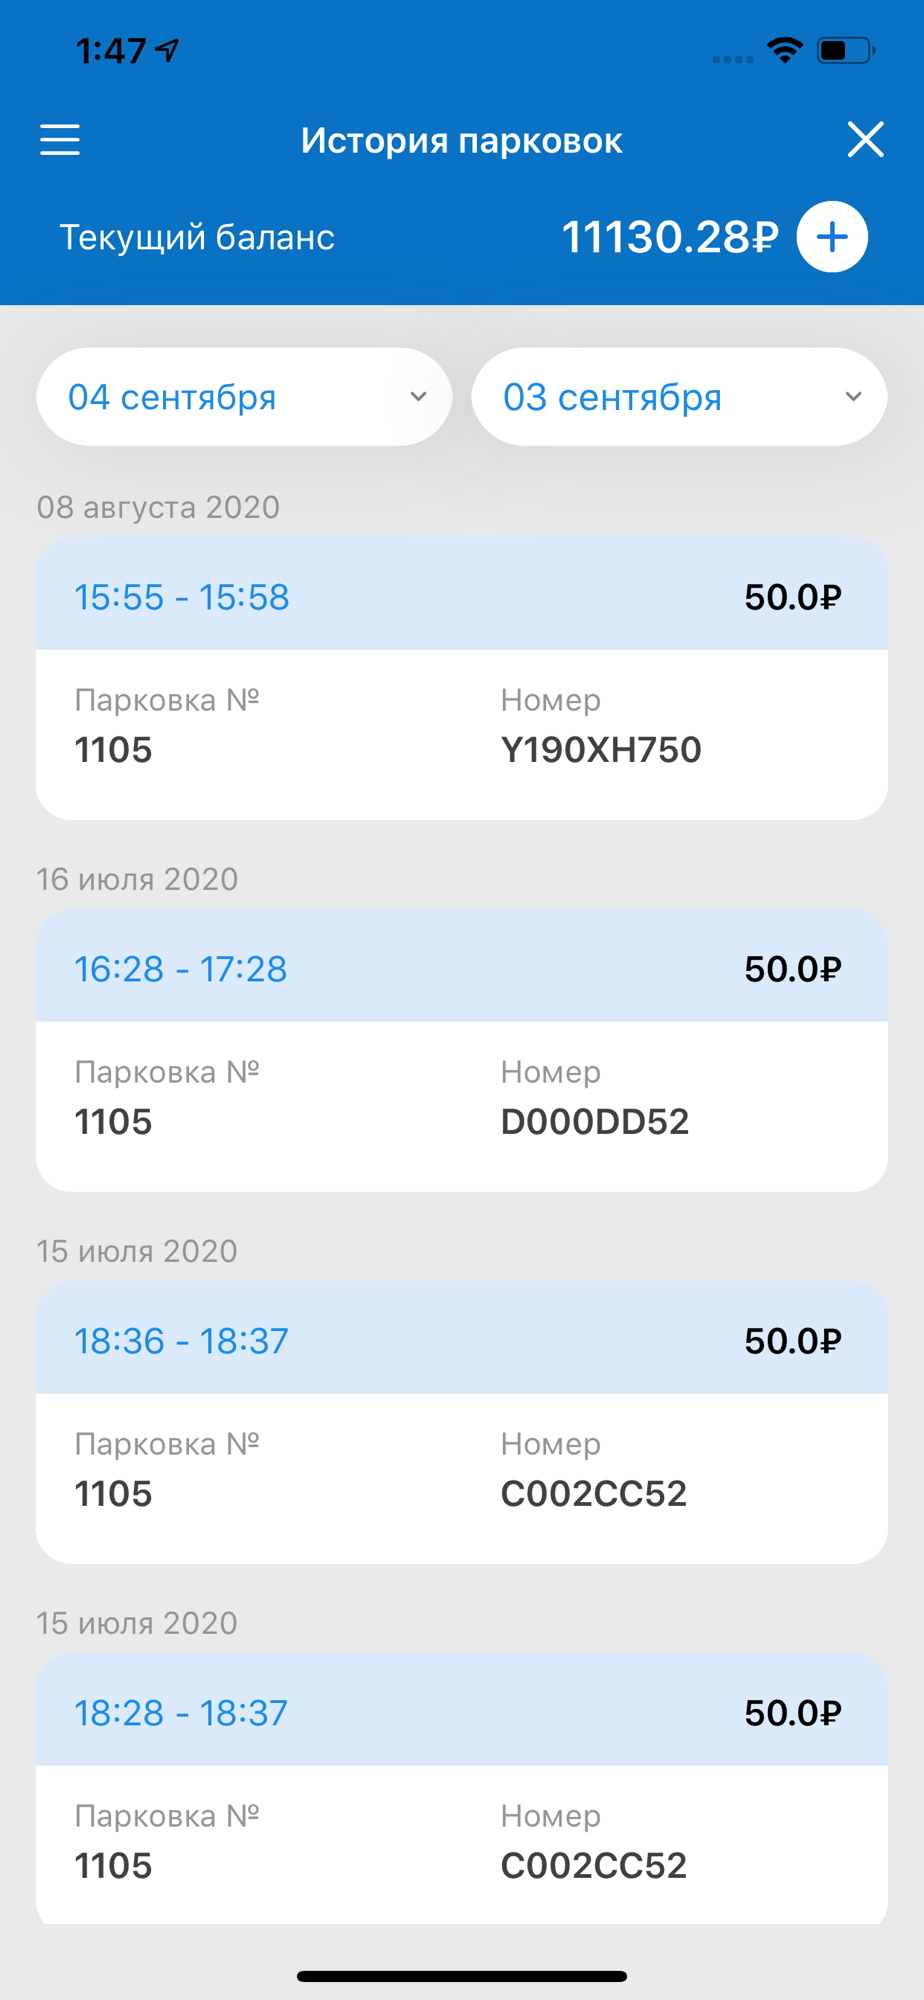Tap the location arrow in status bar
This screenshot has width=924, height=2000.
[167, 50]
